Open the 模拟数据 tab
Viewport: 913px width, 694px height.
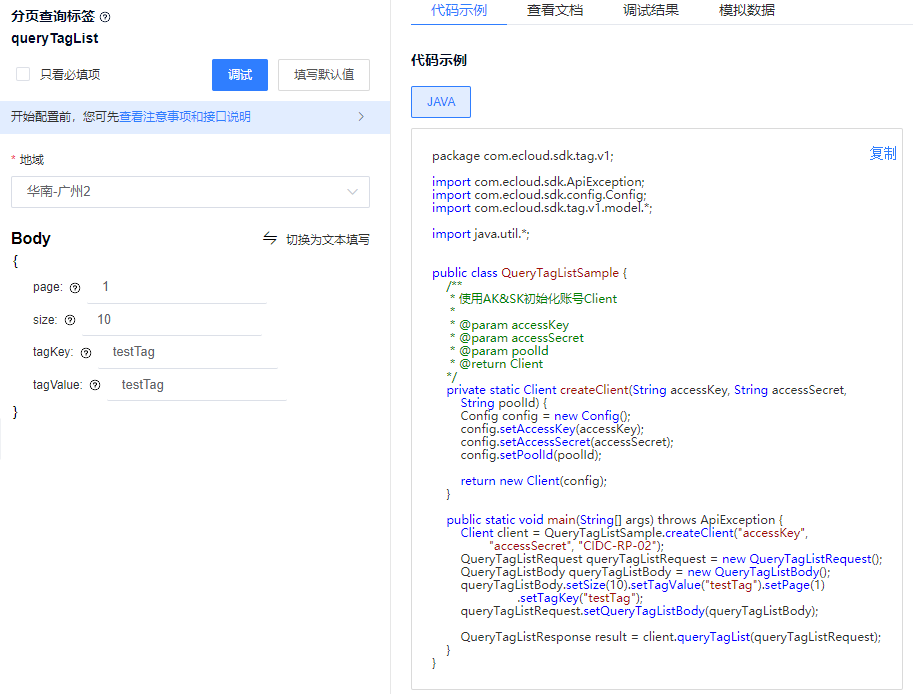747,10
